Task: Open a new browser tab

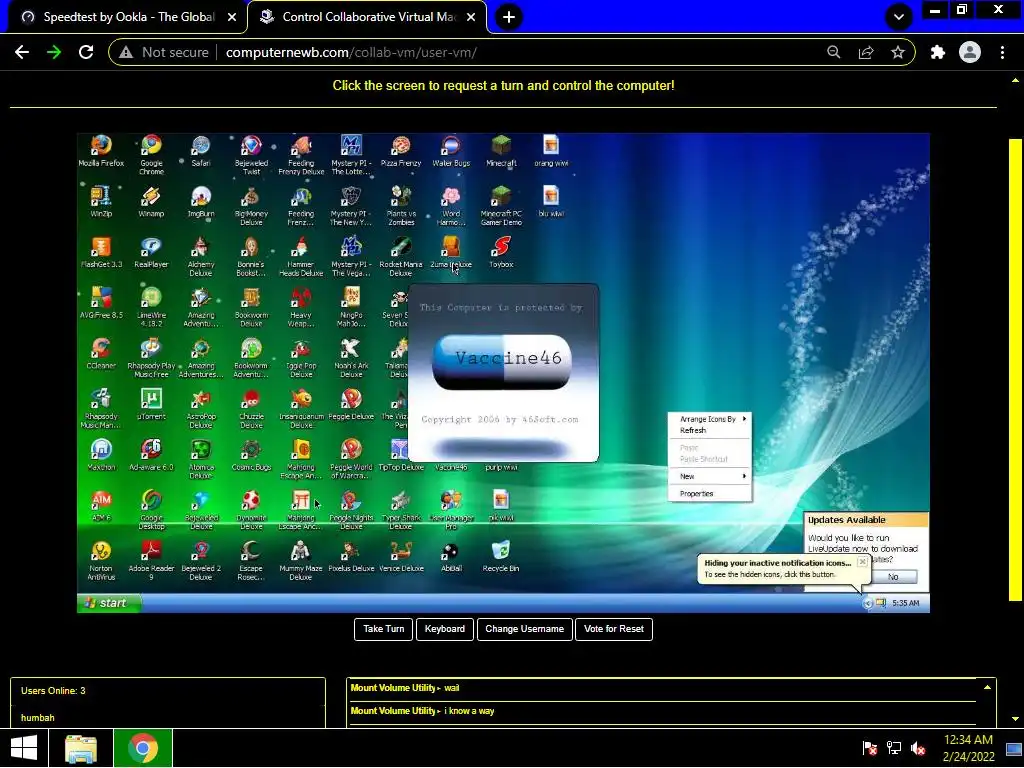Action: (509, 17)
